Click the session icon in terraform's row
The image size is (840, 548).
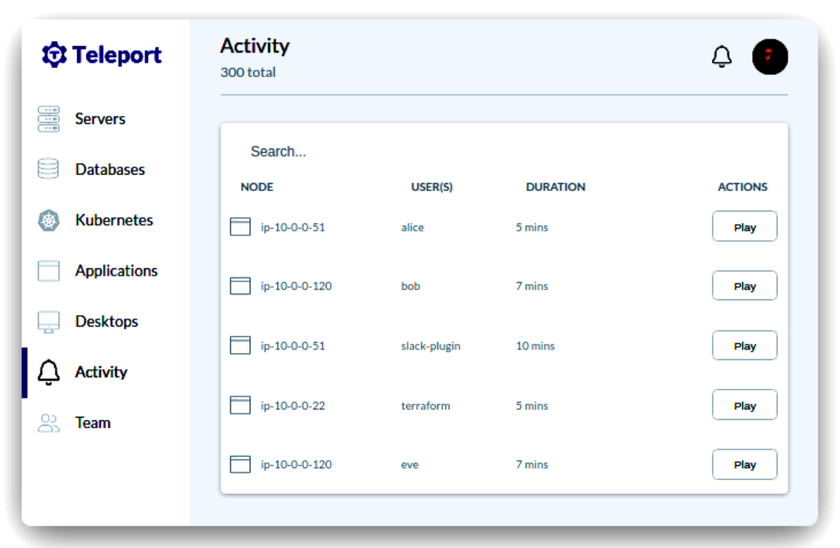click(240, 405)
